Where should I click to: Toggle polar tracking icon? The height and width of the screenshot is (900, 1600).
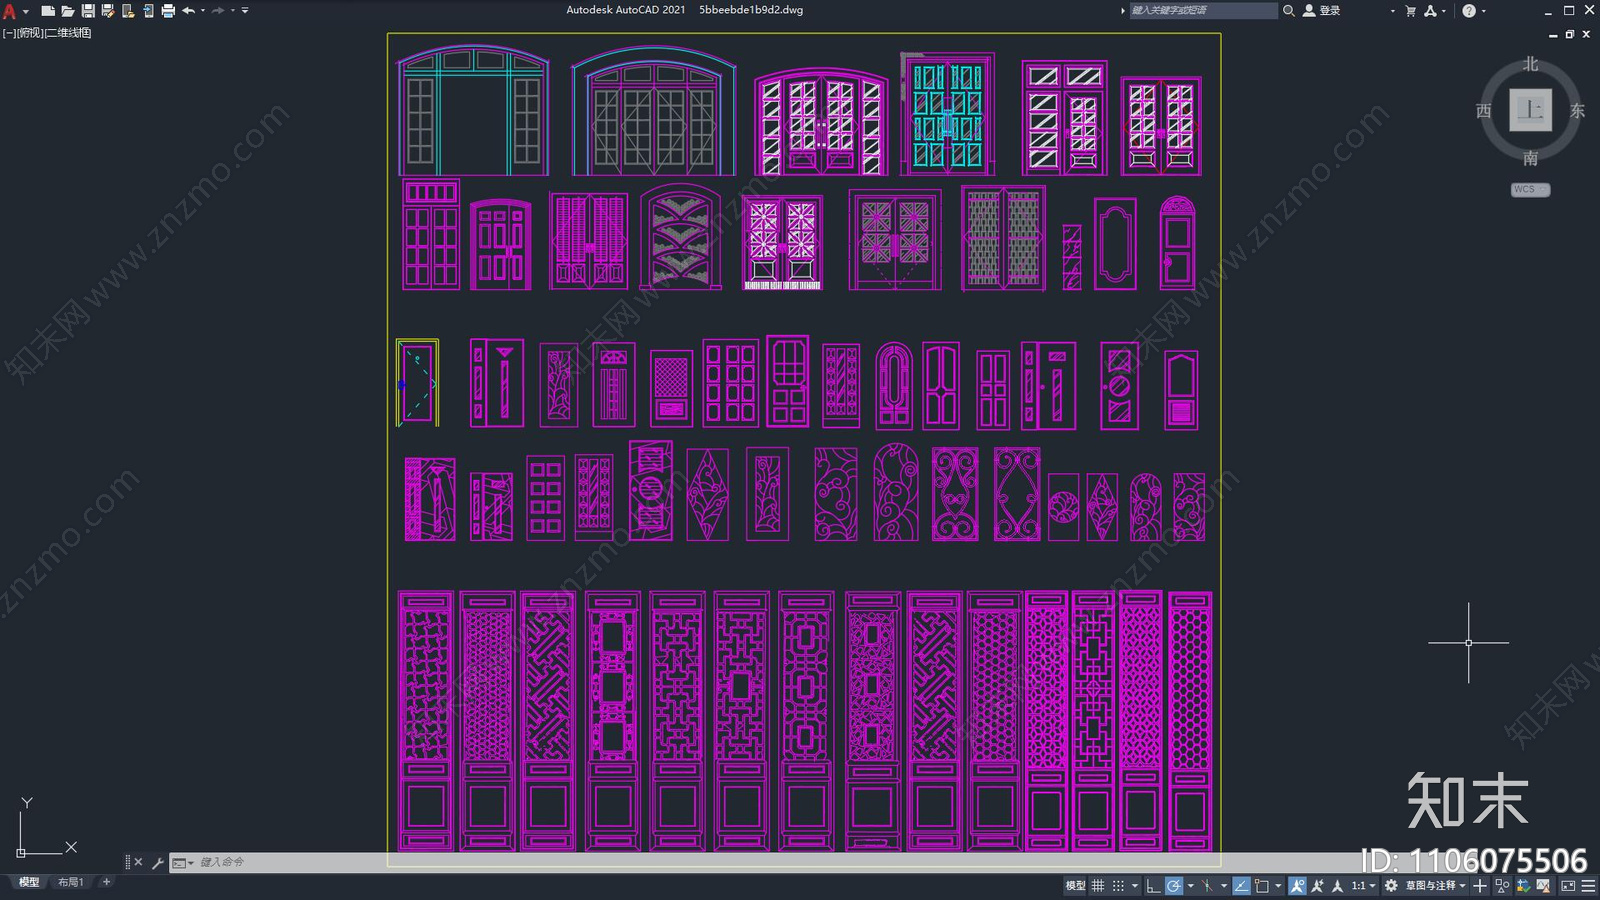[x=1174, y=886]
